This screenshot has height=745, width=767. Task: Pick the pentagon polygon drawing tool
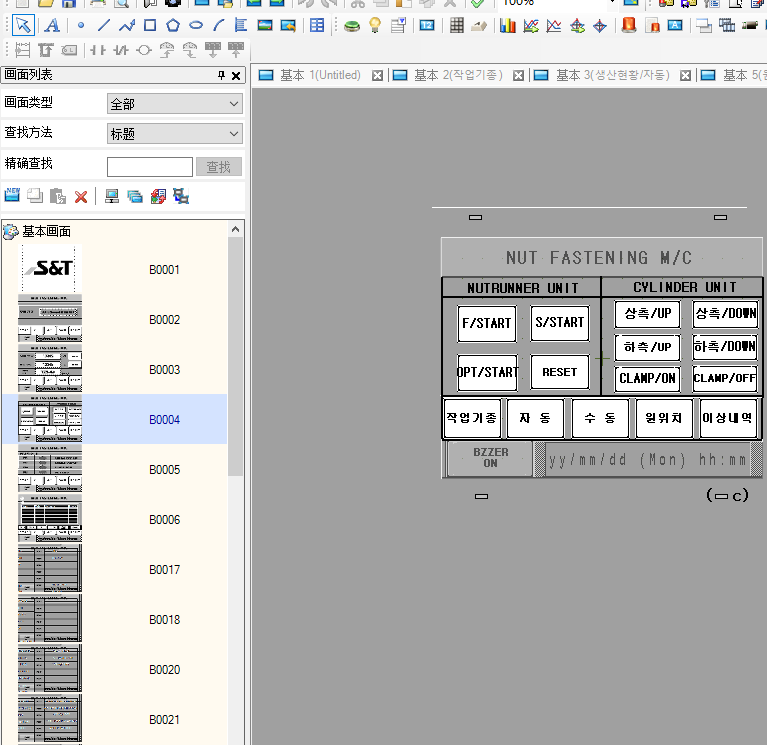(x=173, y=26)
